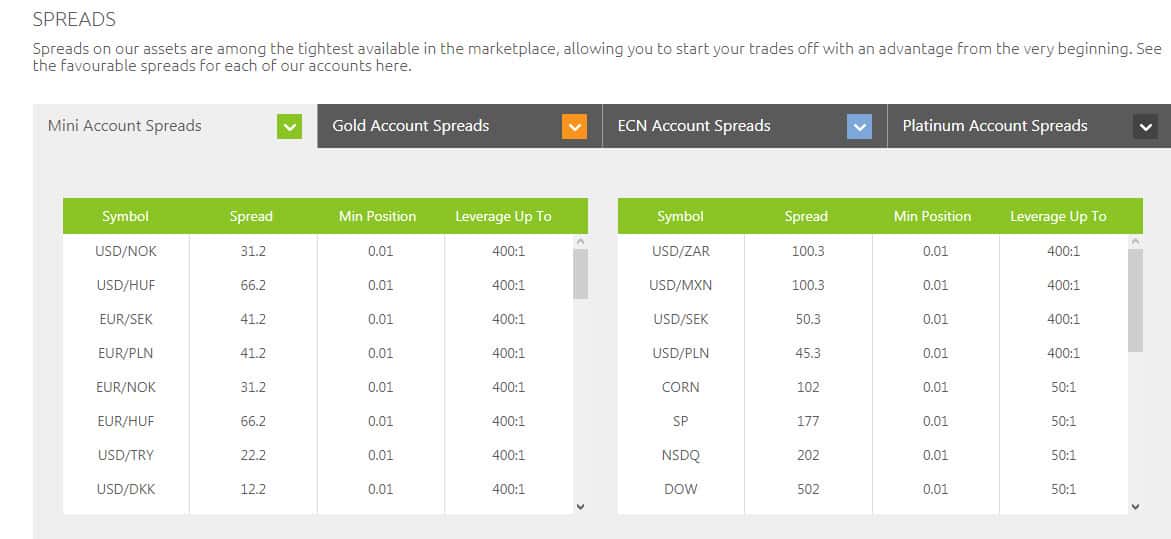Viewport: 1171px width, 539px height.
Task: Expand the blue ECN Account Spreads chevron
Action: point(859,127)
